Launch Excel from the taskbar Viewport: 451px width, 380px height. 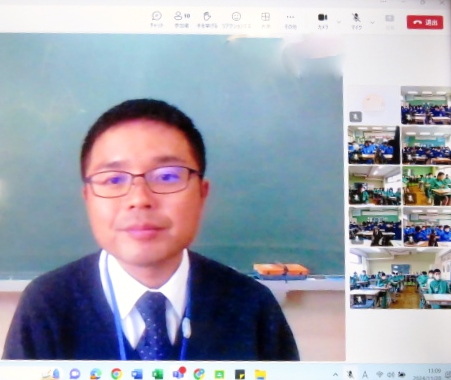tap(157, 374)
